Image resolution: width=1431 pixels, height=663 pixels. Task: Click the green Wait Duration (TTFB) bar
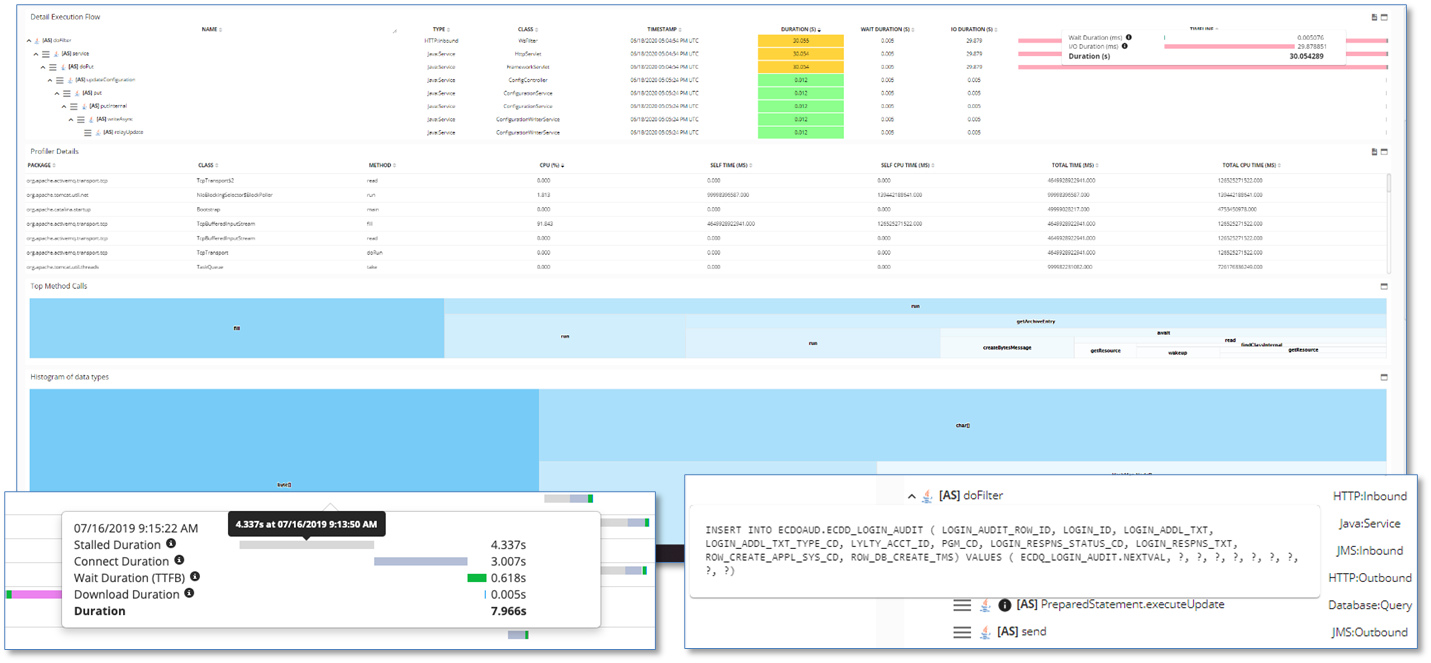click(476, 577)
